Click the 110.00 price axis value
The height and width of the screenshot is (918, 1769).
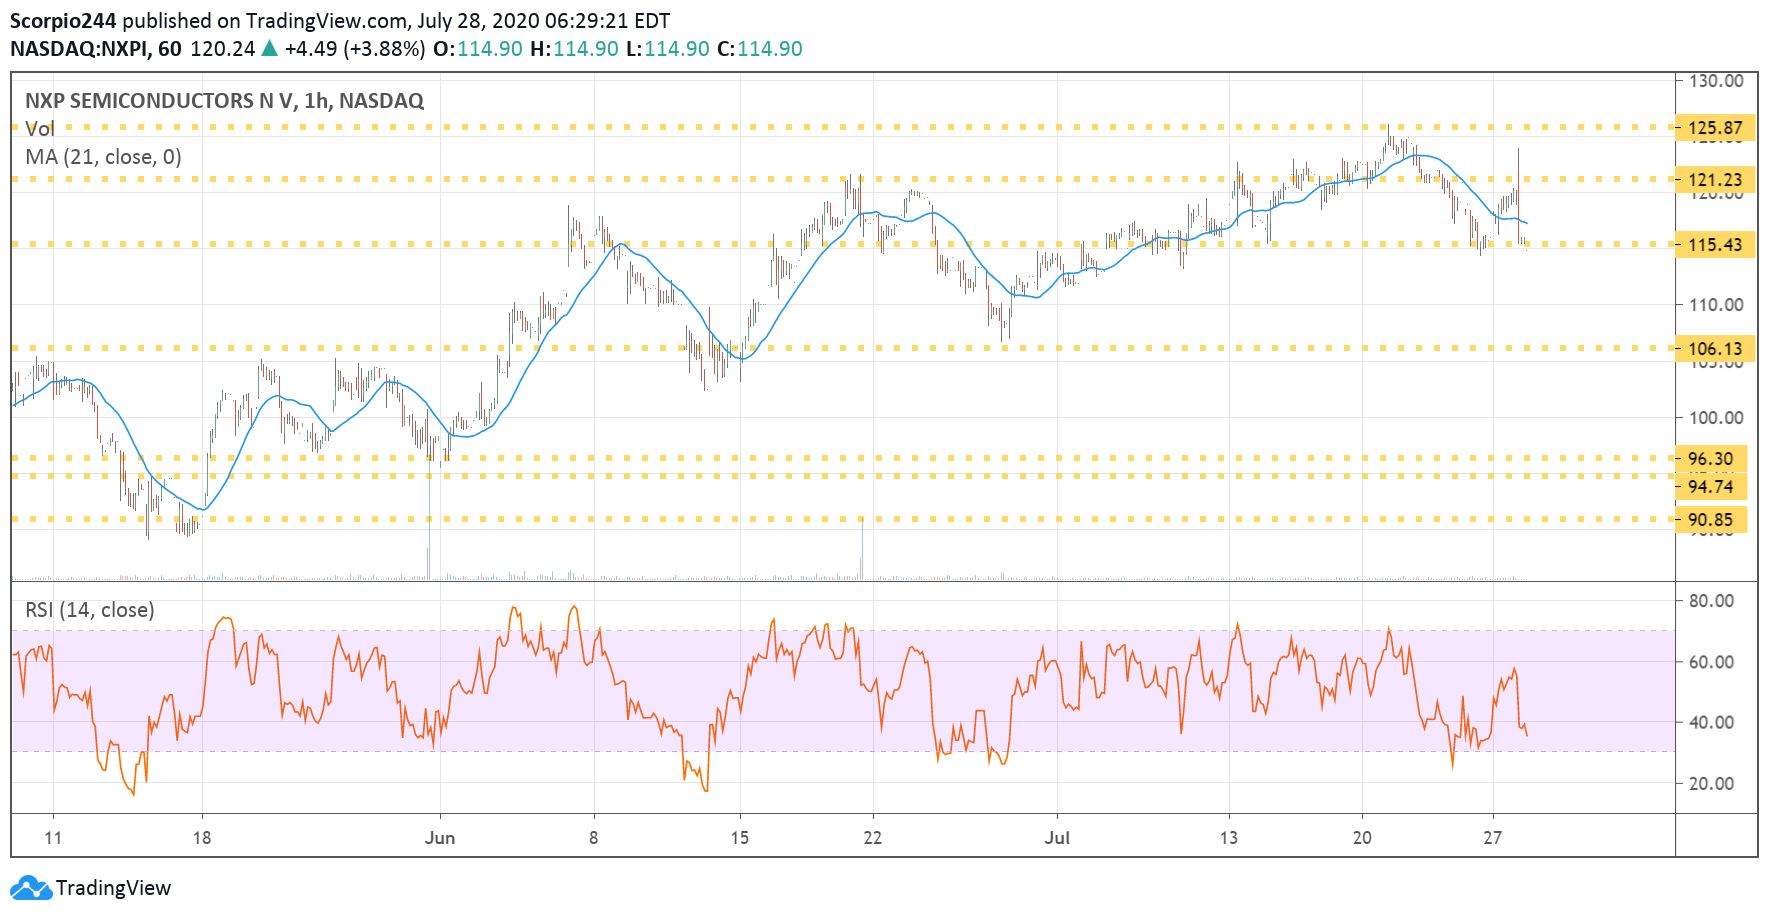pyautogui.click(x=1716, y=305)
